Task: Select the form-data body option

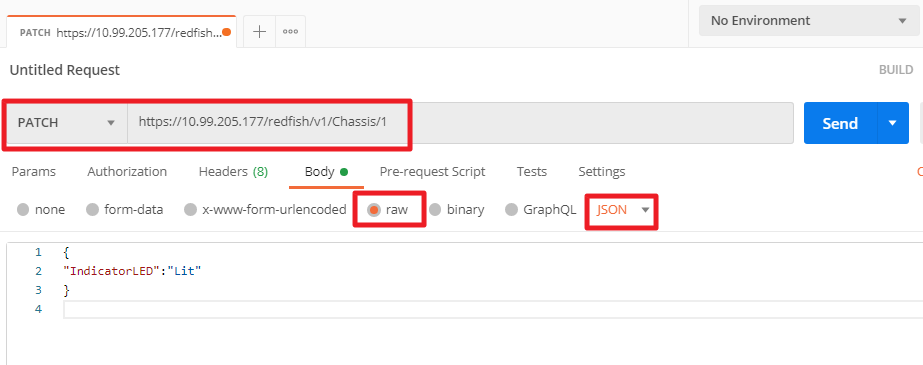Action: pyautogui.click(x=125, y=210)
